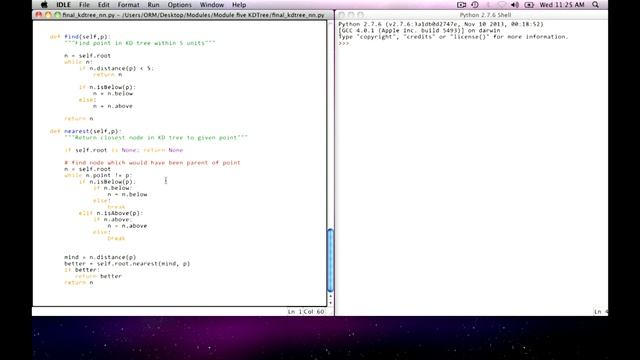Click the line 'if self.root is None: return None'
Screen dimensions: 640x360
(124, 150)
